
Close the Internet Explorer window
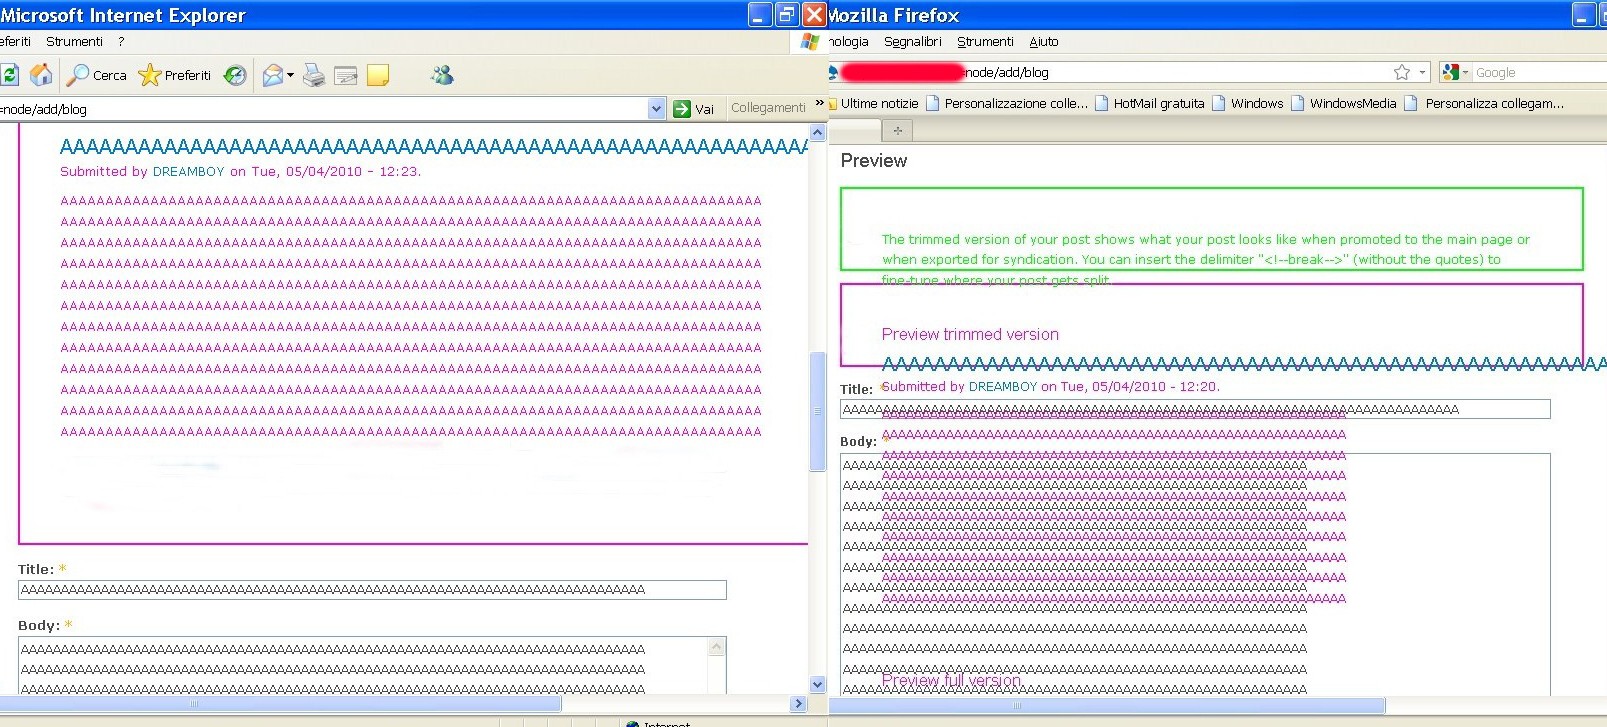tap(814, 15)
